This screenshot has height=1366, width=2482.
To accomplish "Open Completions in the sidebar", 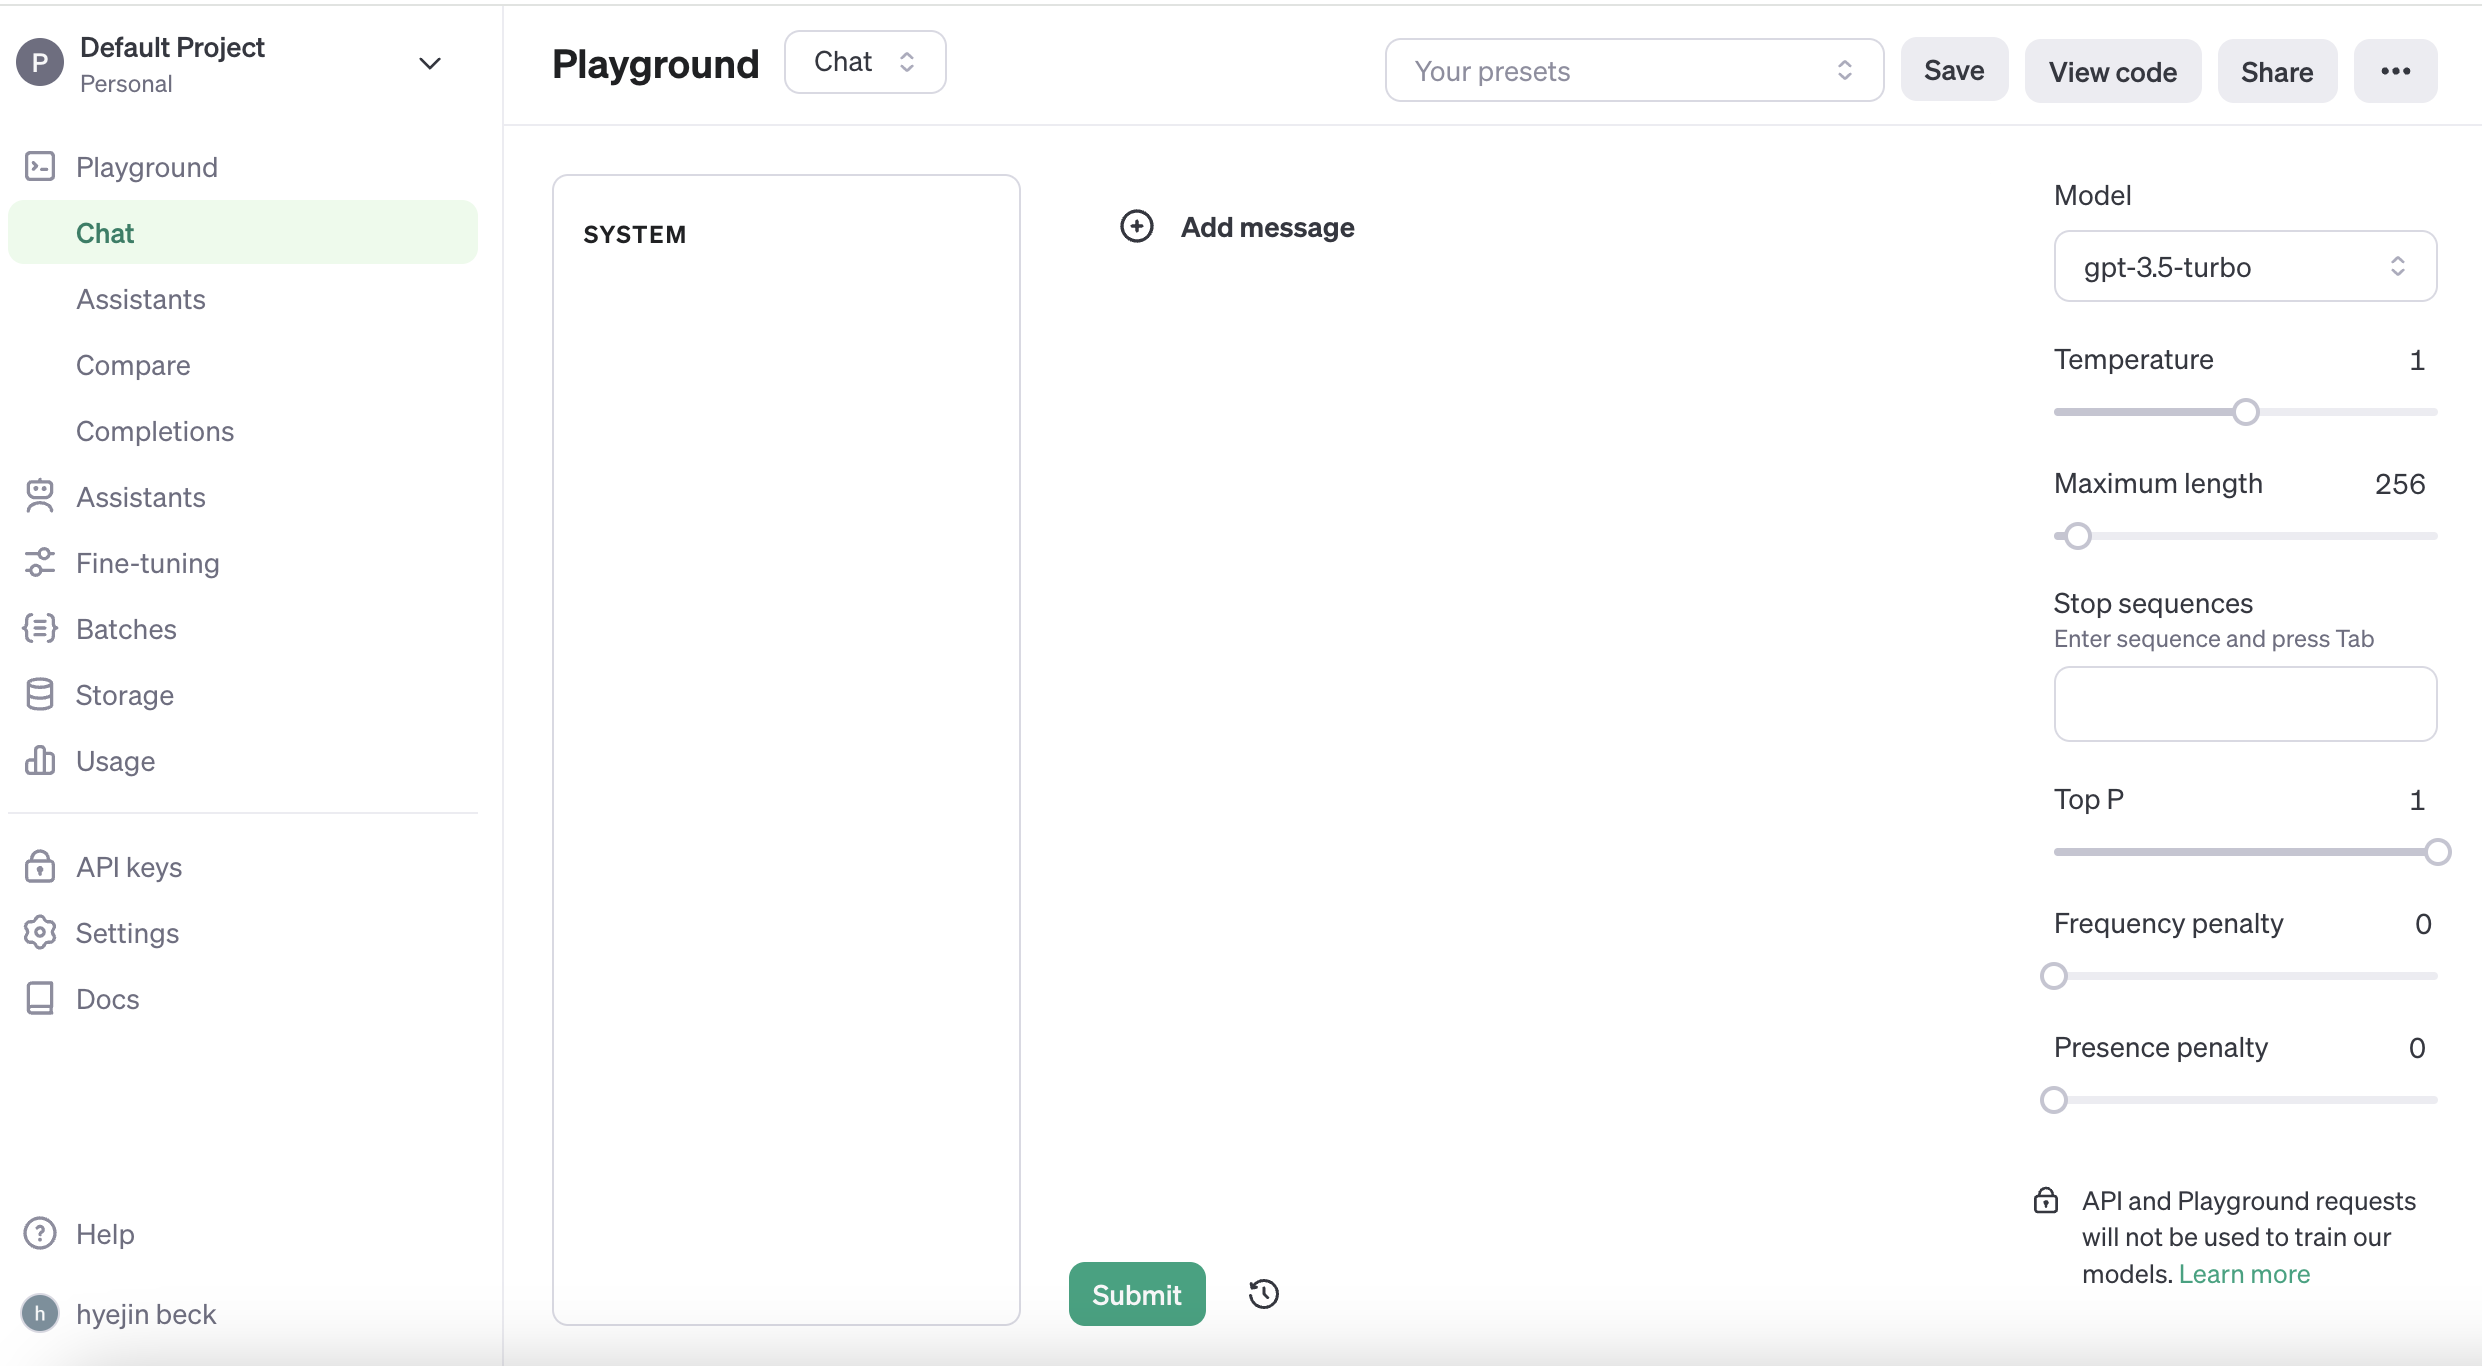I will pyautogui.click(x=155, y=430).
